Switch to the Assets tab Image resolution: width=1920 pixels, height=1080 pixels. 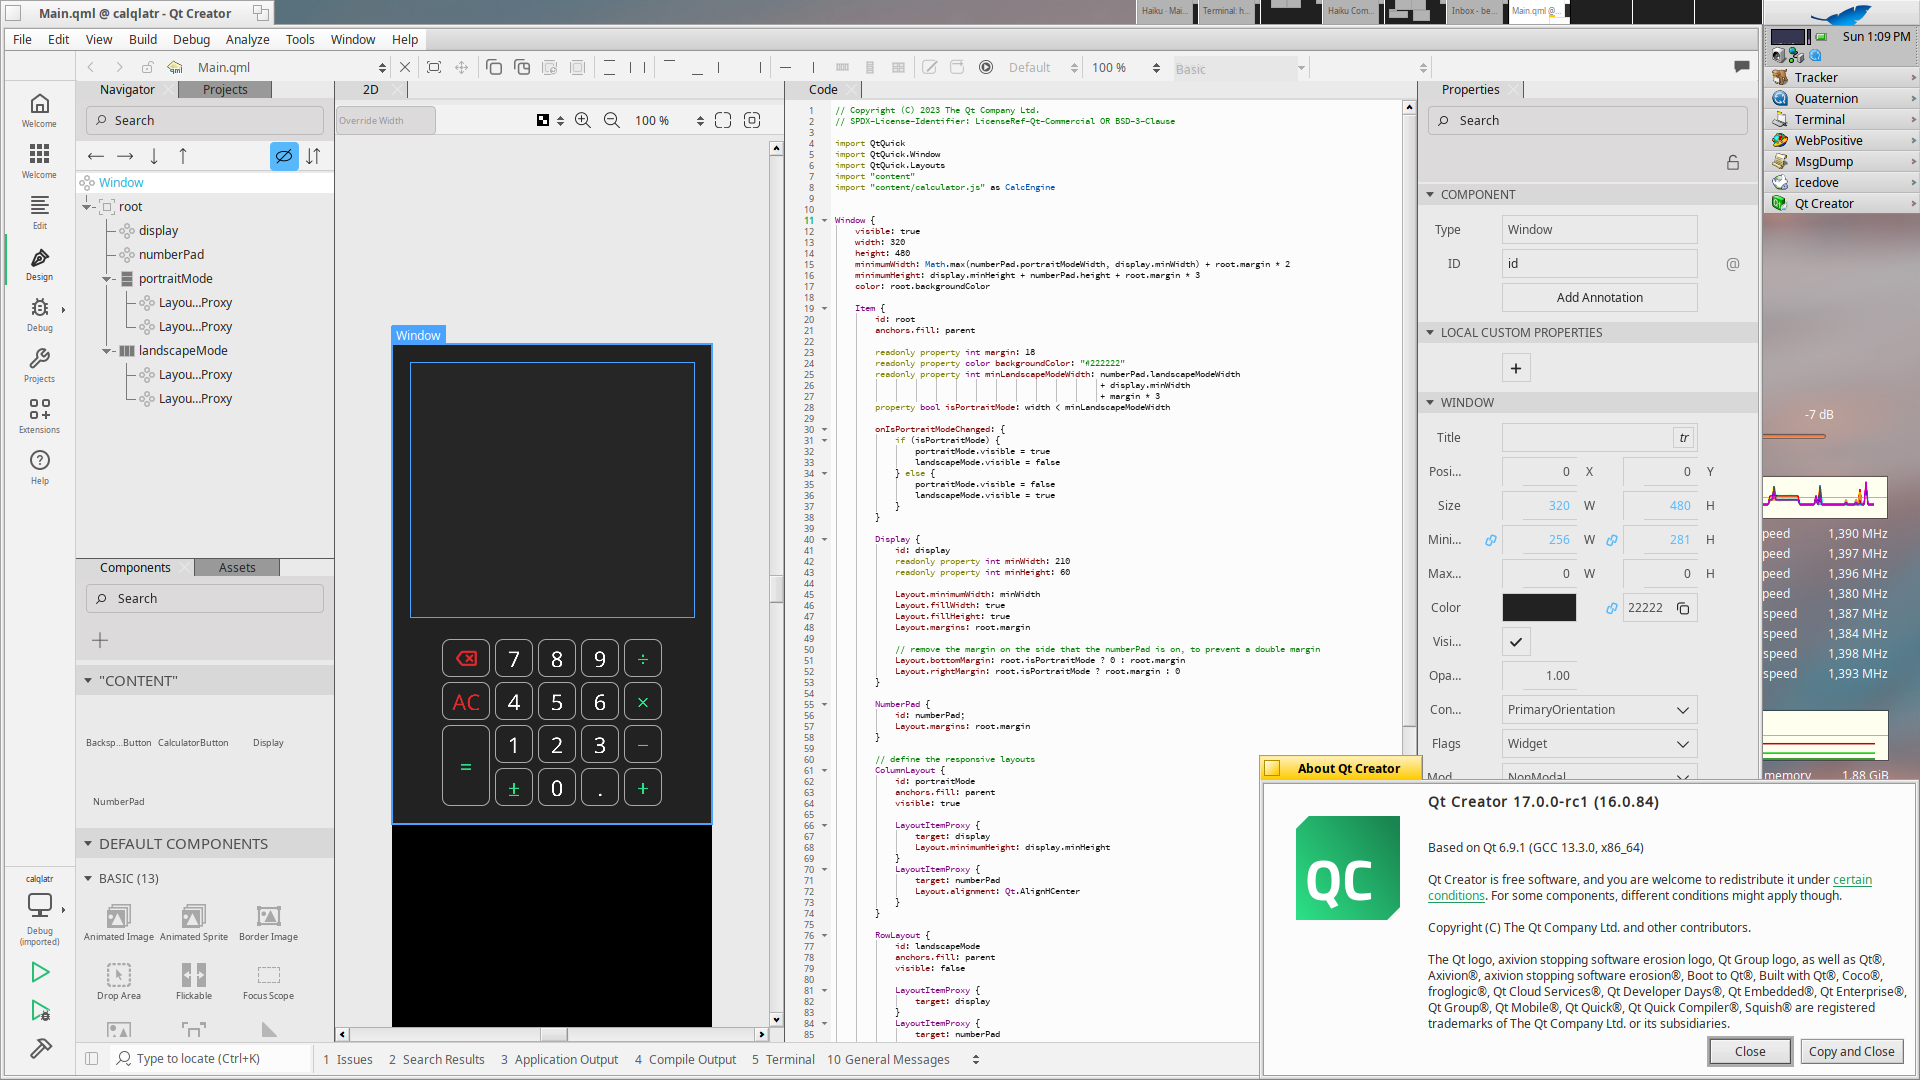[x=237, y=568]
